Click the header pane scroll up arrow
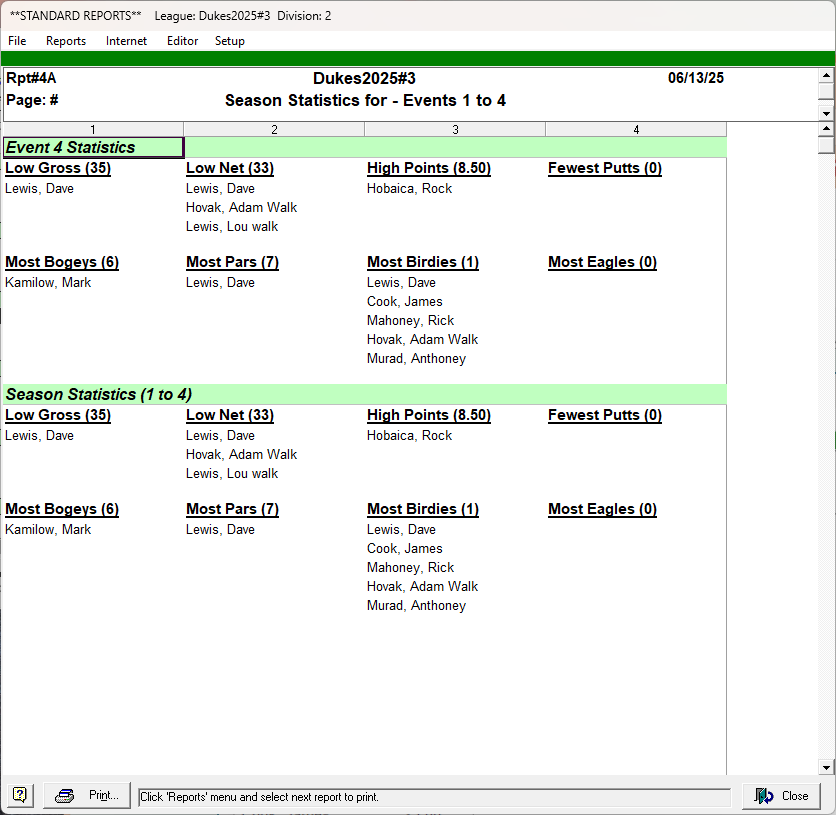 [x=826, y=76]
